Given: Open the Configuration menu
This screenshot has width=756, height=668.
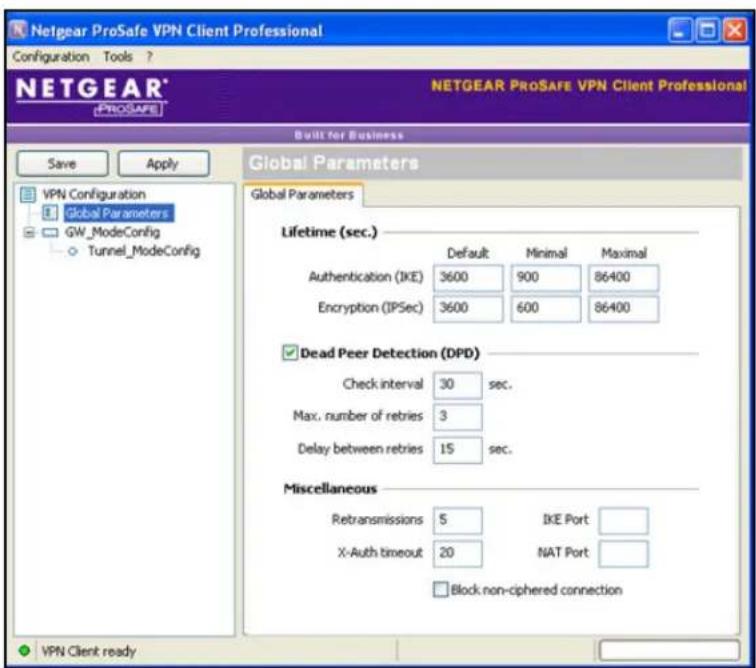Looking at the screenshot, I should click(51, 57).
